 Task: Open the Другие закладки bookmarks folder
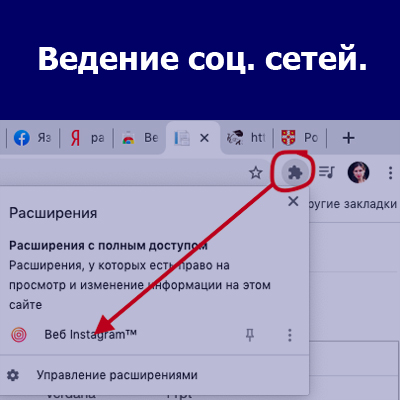point(353,204)
